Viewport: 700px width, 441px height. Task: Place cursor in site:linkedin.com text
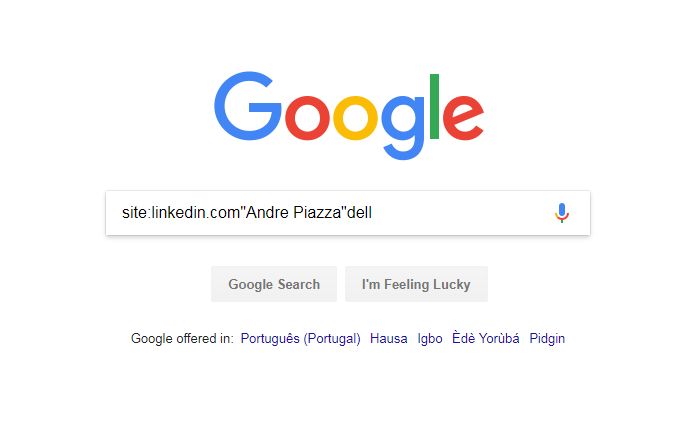(x=181, y=212)
